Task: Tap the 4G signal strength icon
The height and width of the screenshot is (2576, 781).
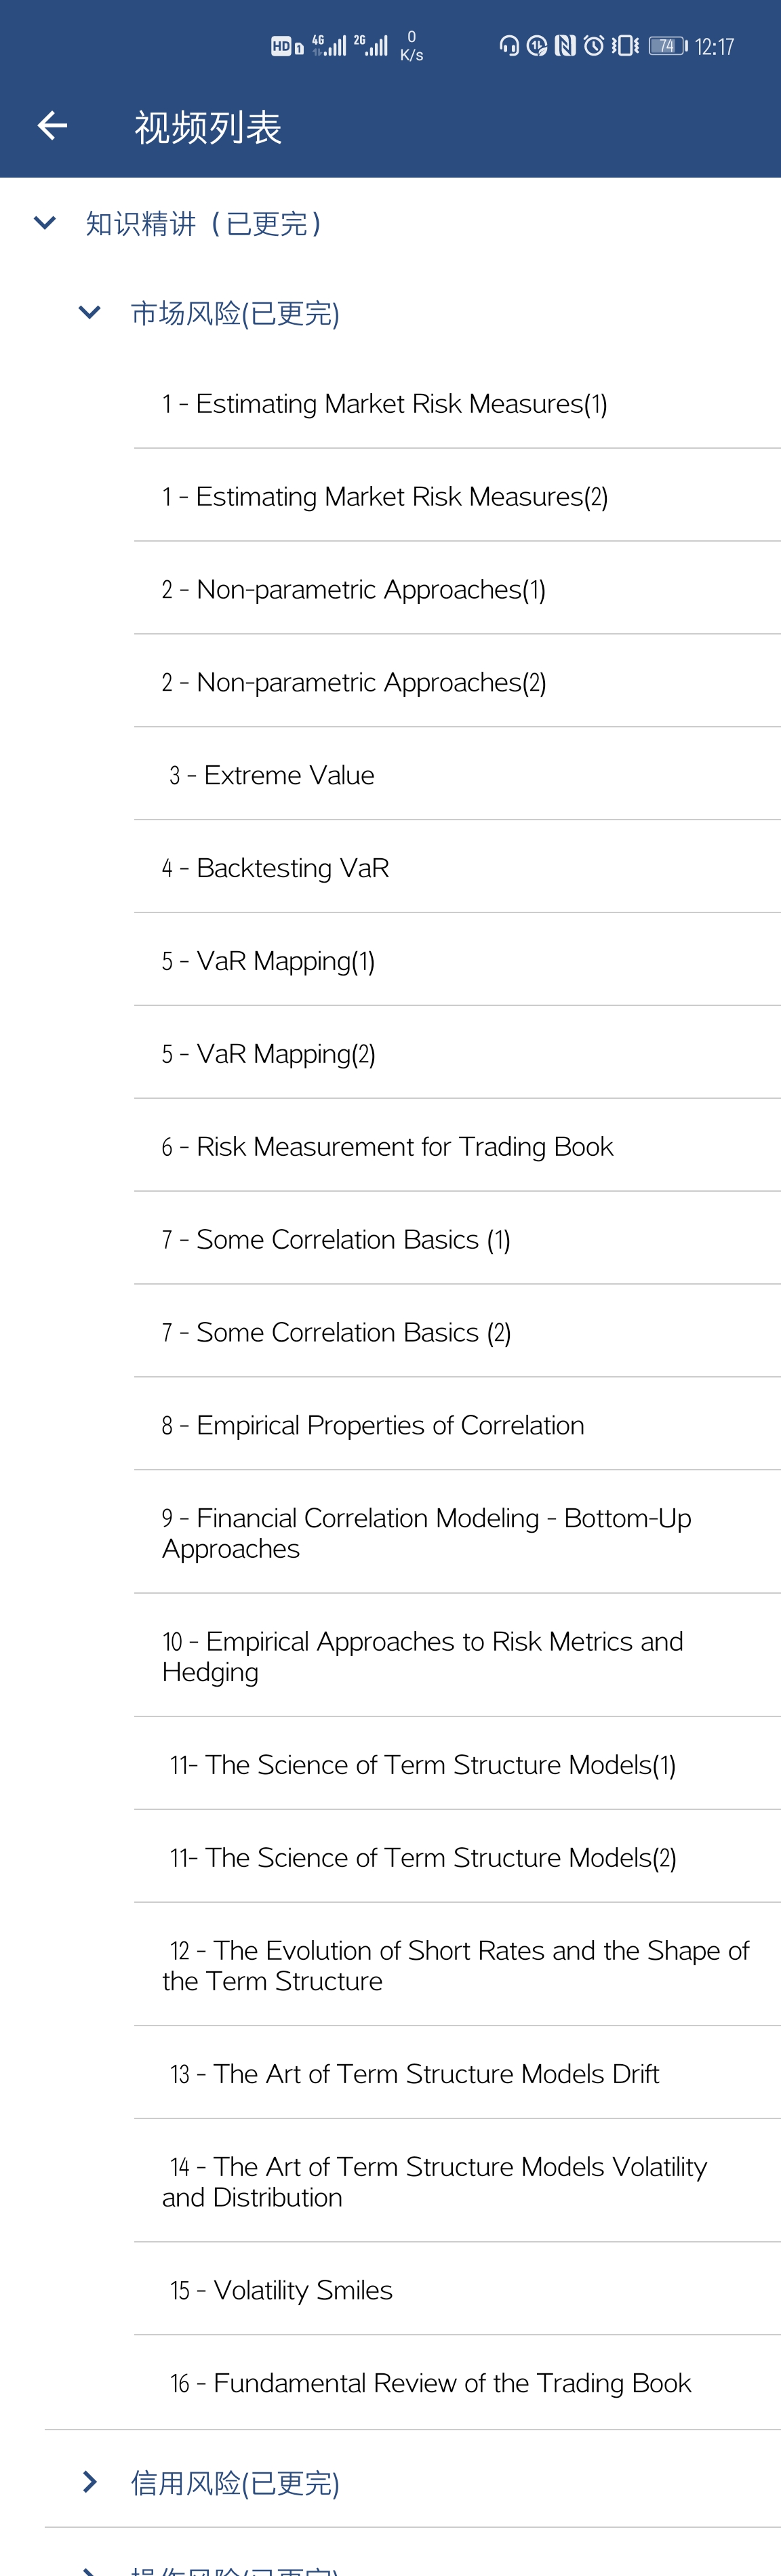Action: (330, 45)
